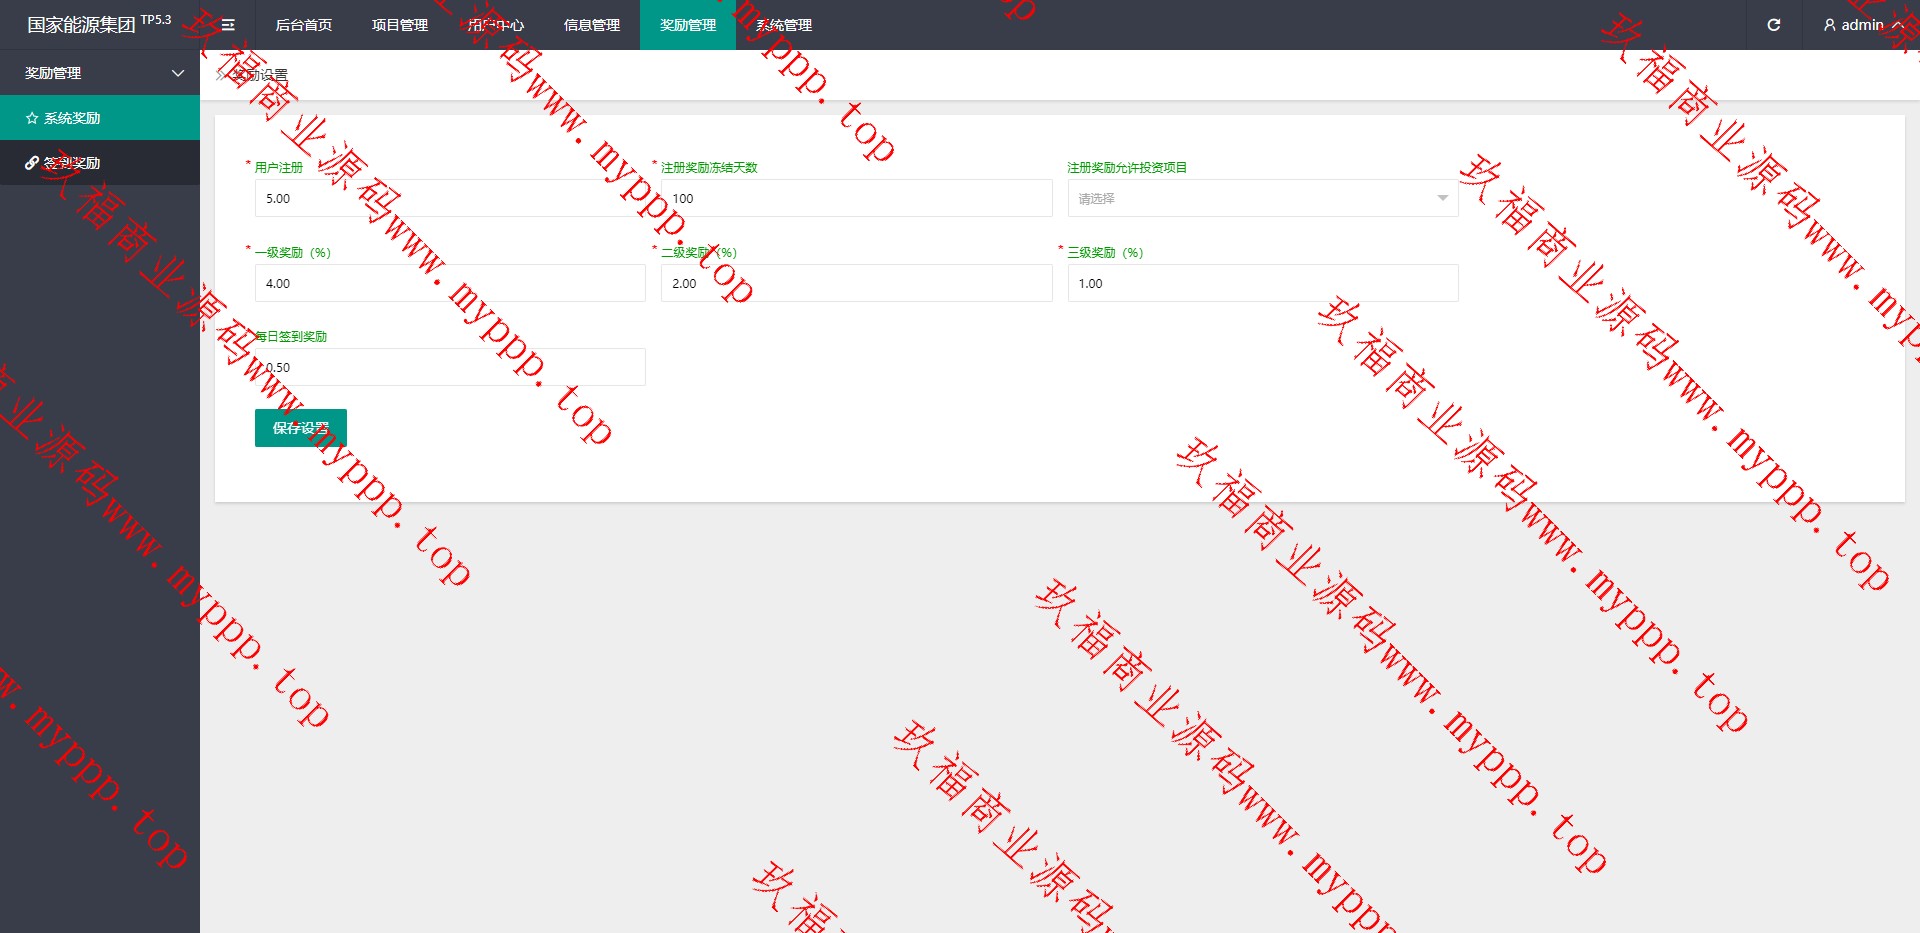Click the 每日签到奖励 input field

[450, 367]
